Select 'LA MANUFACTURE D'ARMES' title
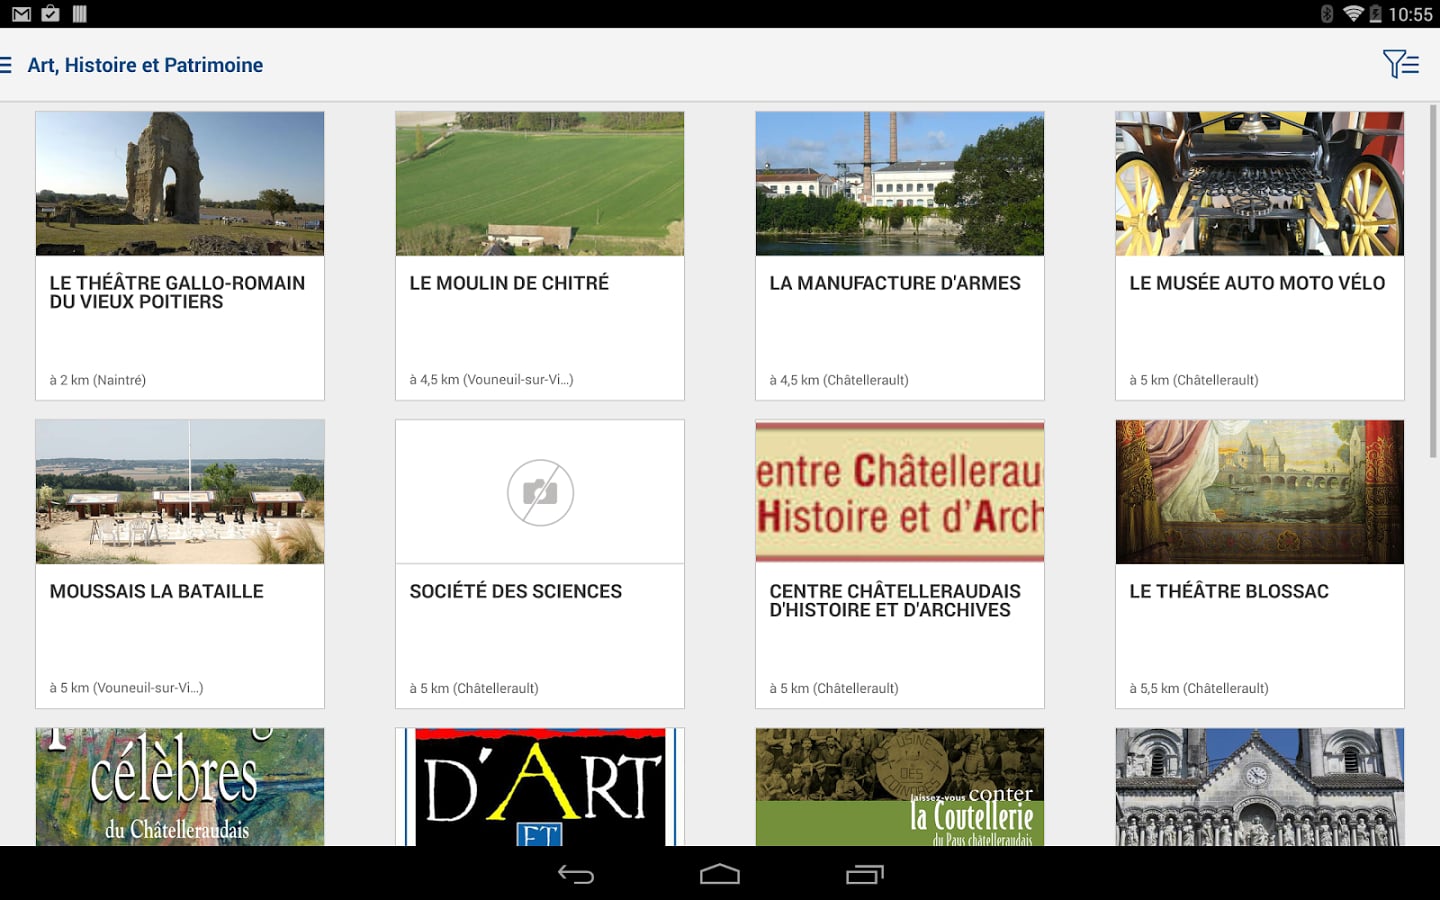Viewport: 1440px width, 900px height. pos(895,283)
